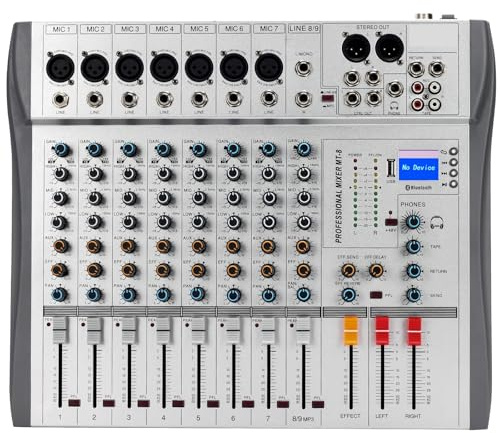500x433 pixels.
Task: Click the 8/9 MP3 channel fader
Action: pos(303,330)
